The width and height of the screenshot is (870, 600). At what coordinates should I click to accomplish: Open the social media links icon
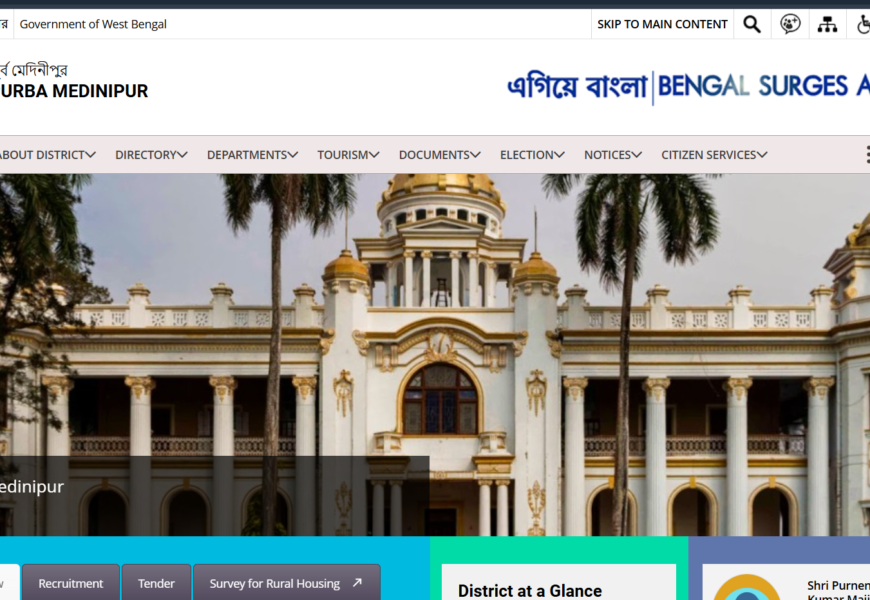pos(790,24)
